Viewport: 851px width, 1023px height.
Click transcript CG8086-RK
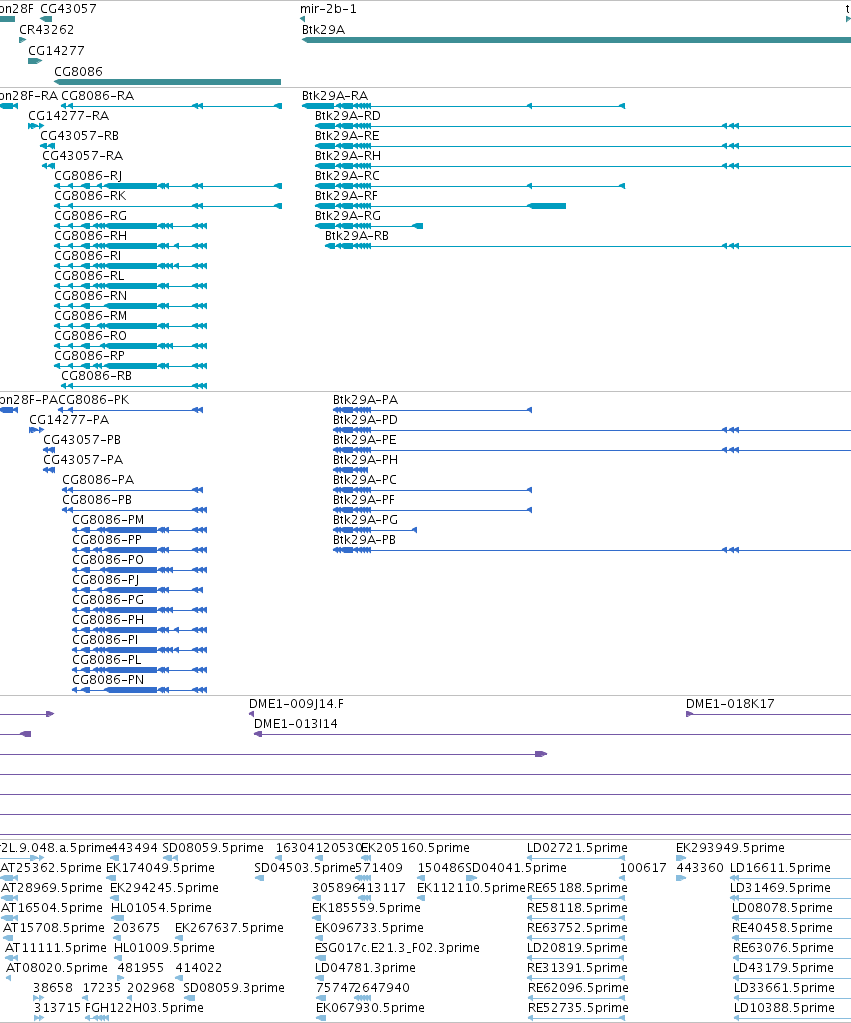90,196
